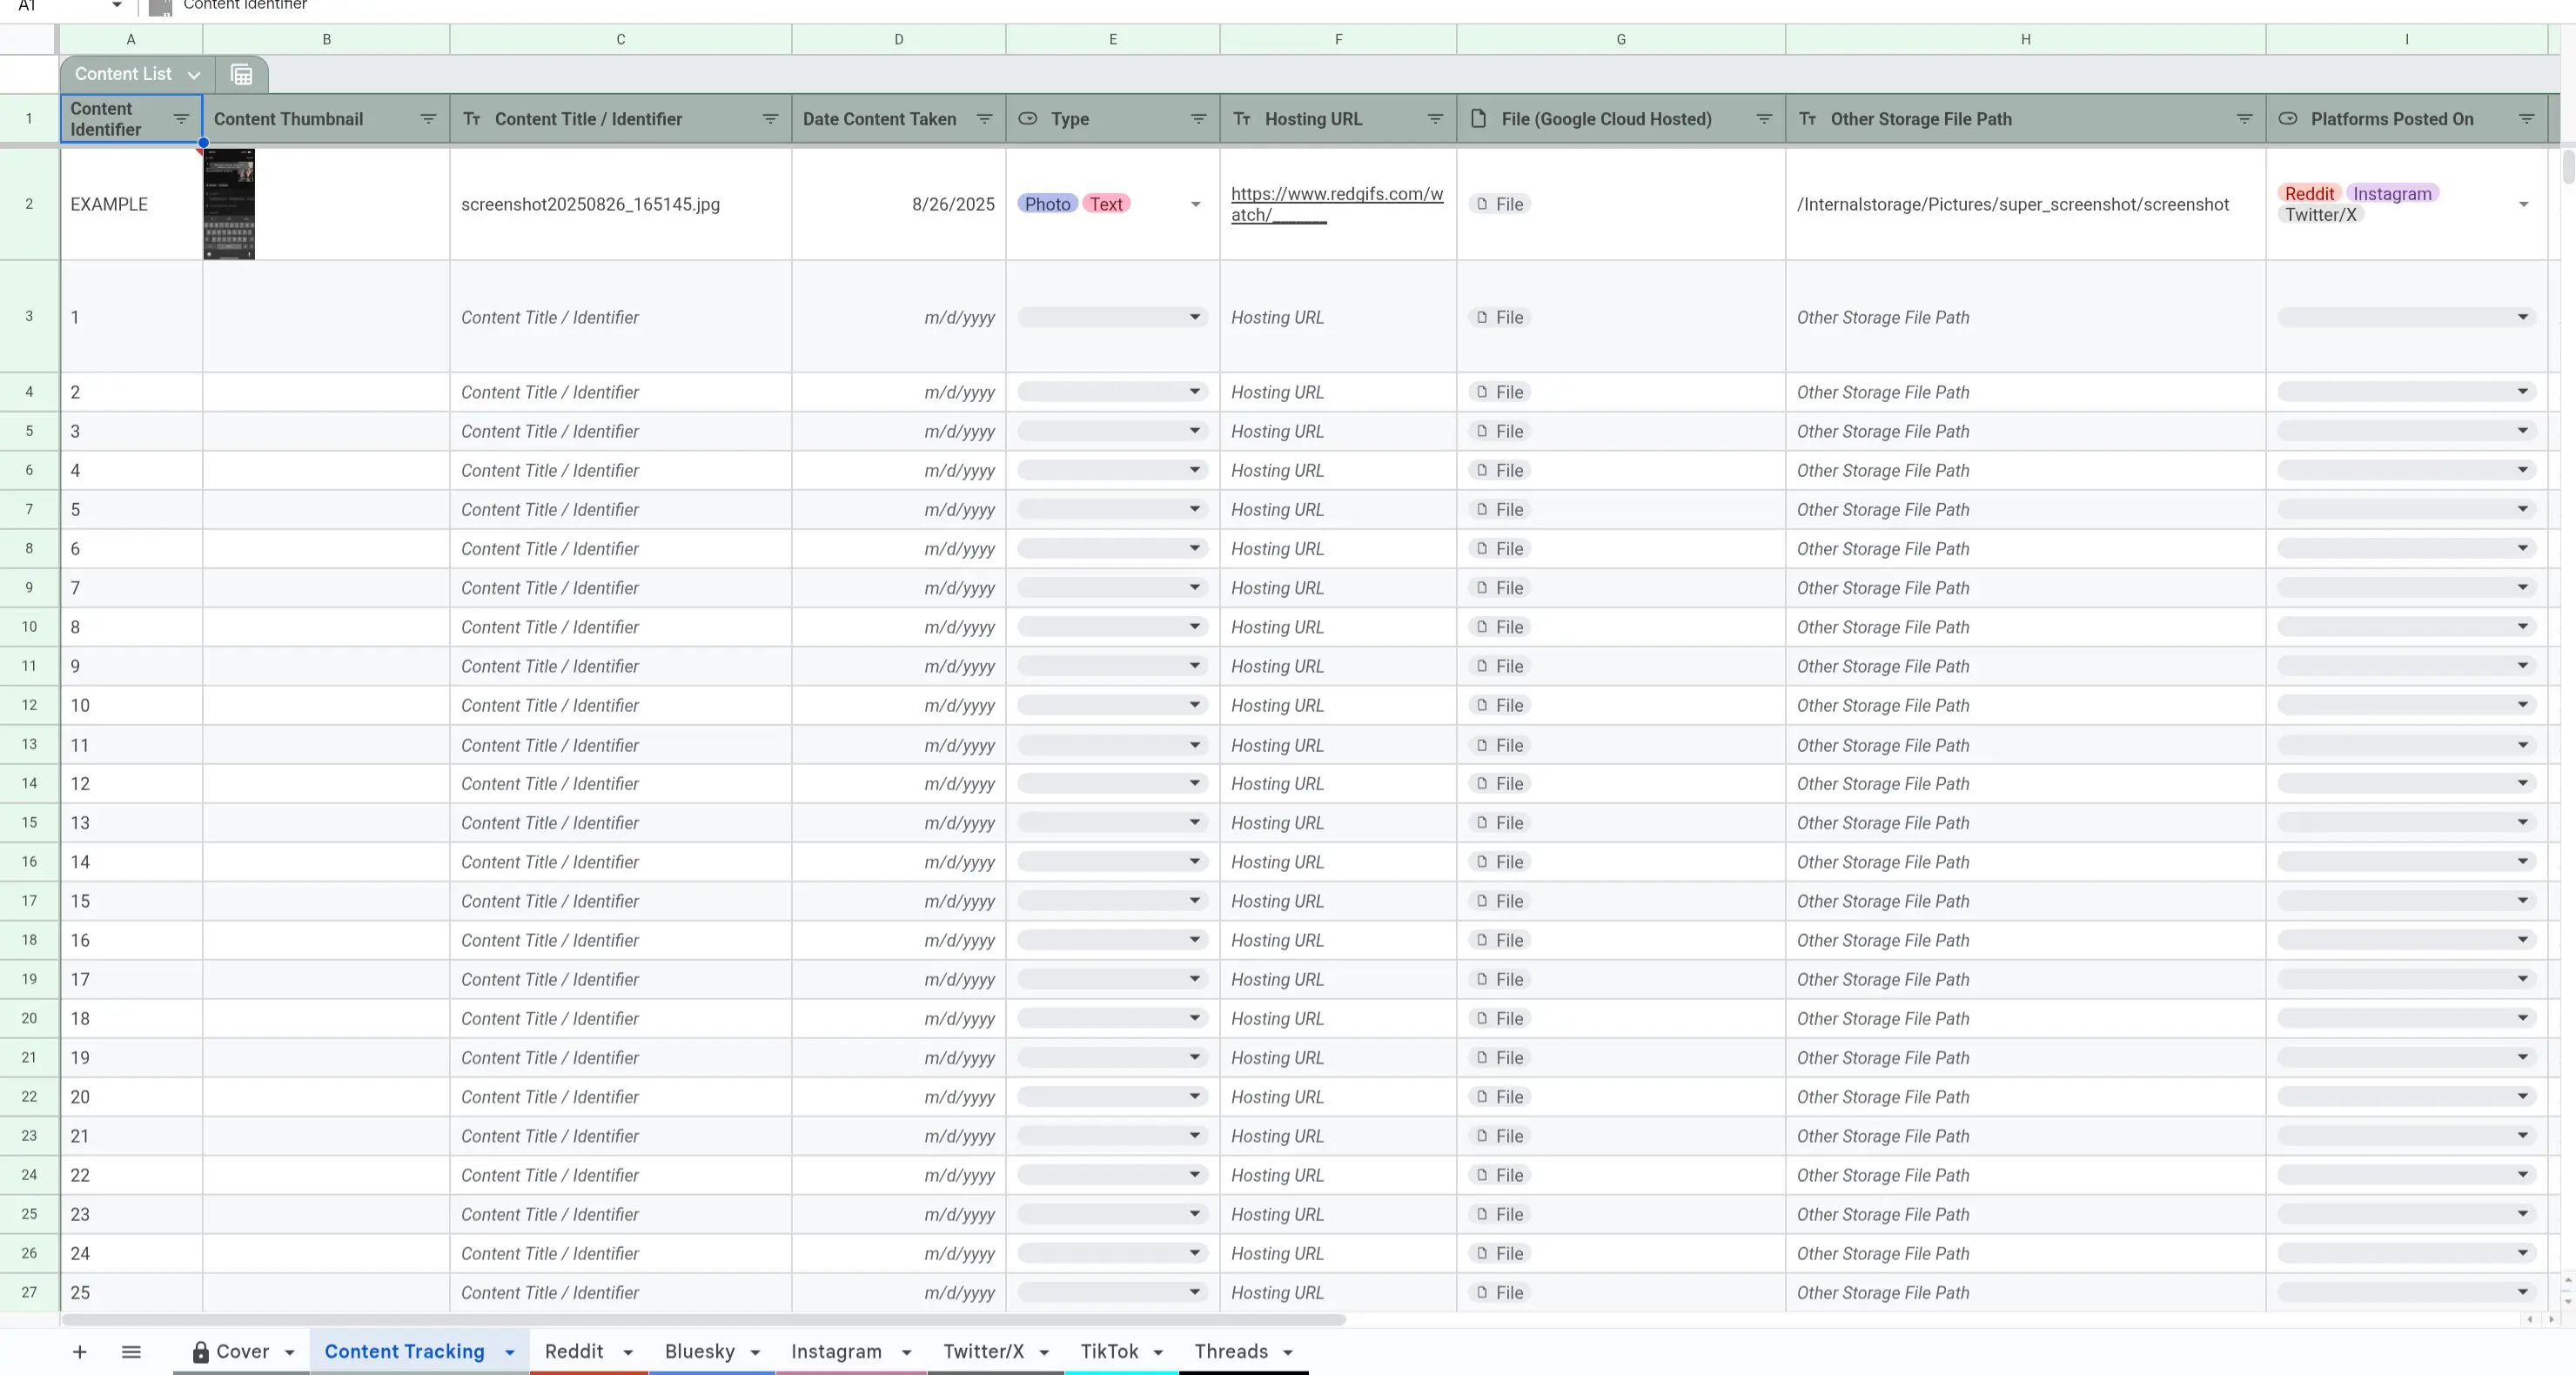Open Platforms Posted On dropdown for row 3
Screen dimensions: 2576x1375
point(2522,317)
